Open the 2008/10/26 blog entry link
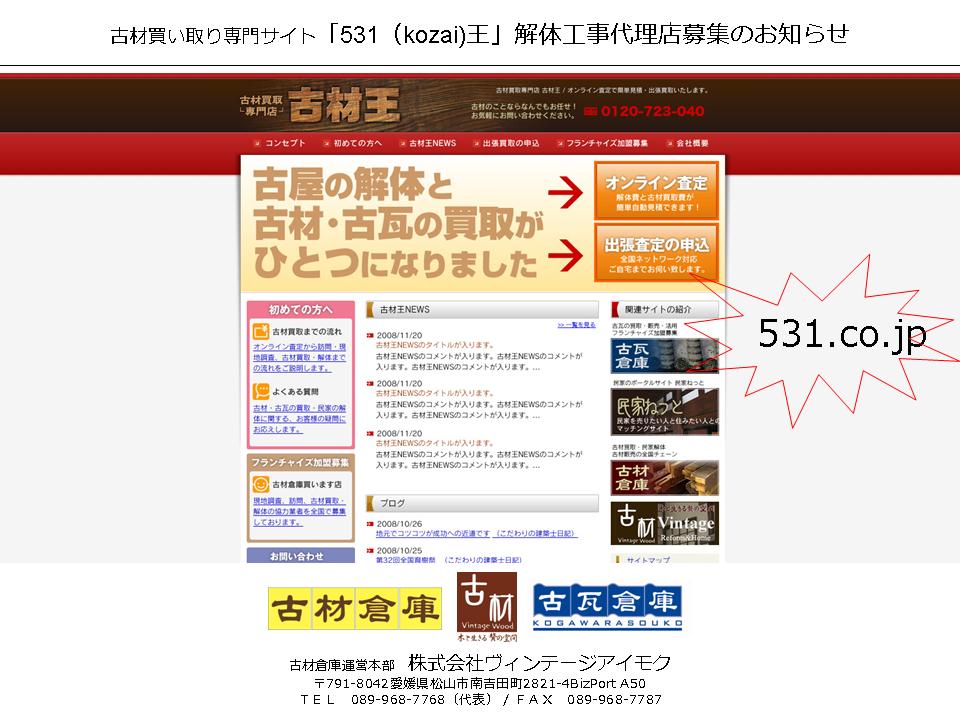Image resolution: width=960 pixels, height=720 pixels. point(476,534)
